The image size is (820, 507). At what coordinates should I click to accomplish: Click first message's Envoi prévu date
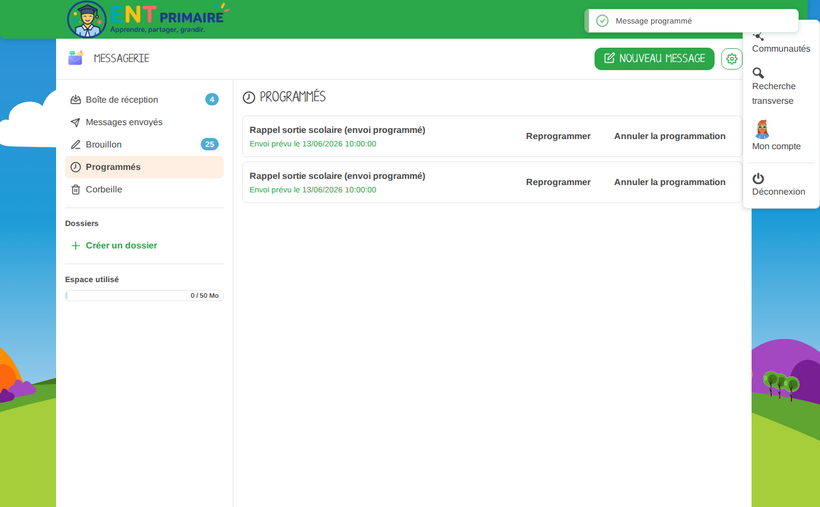coord(313,144)
